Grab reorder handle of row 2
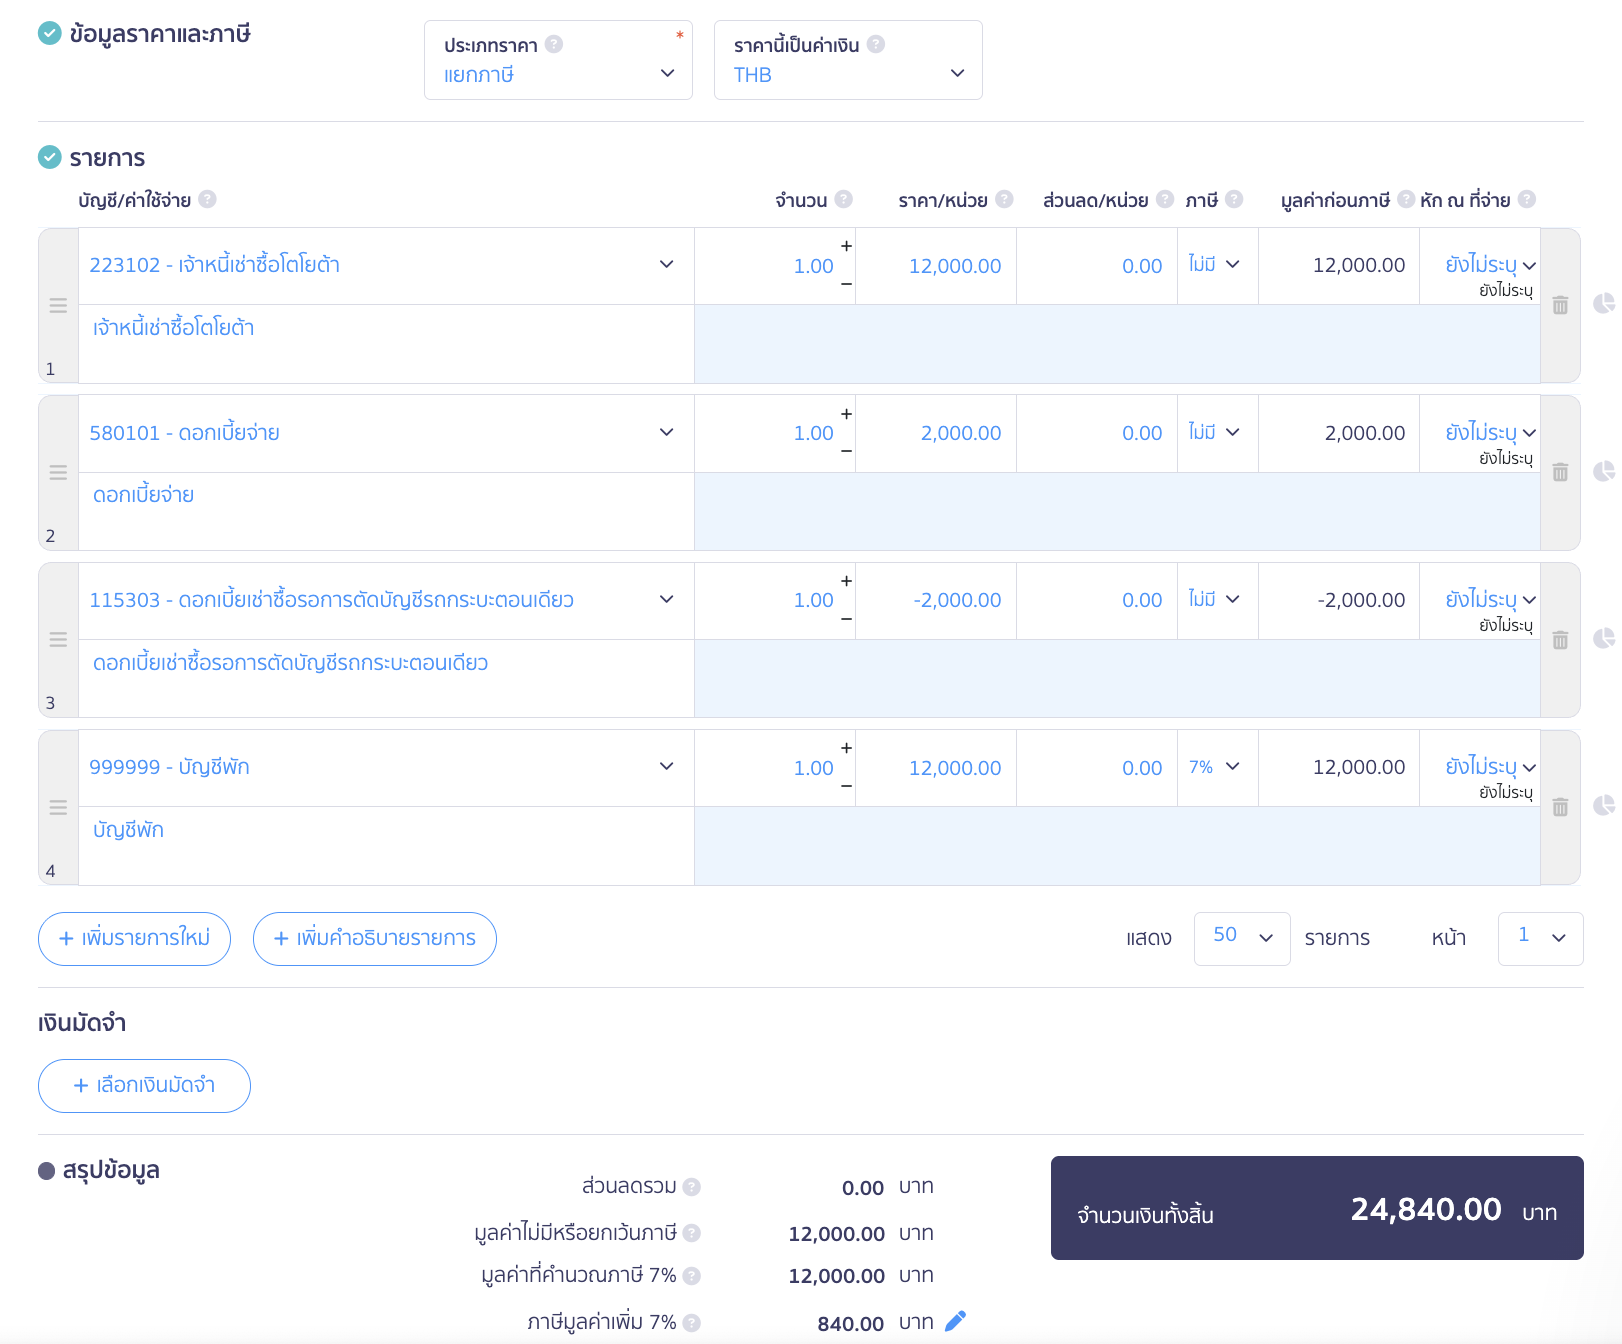 click(x=58, y=472)
